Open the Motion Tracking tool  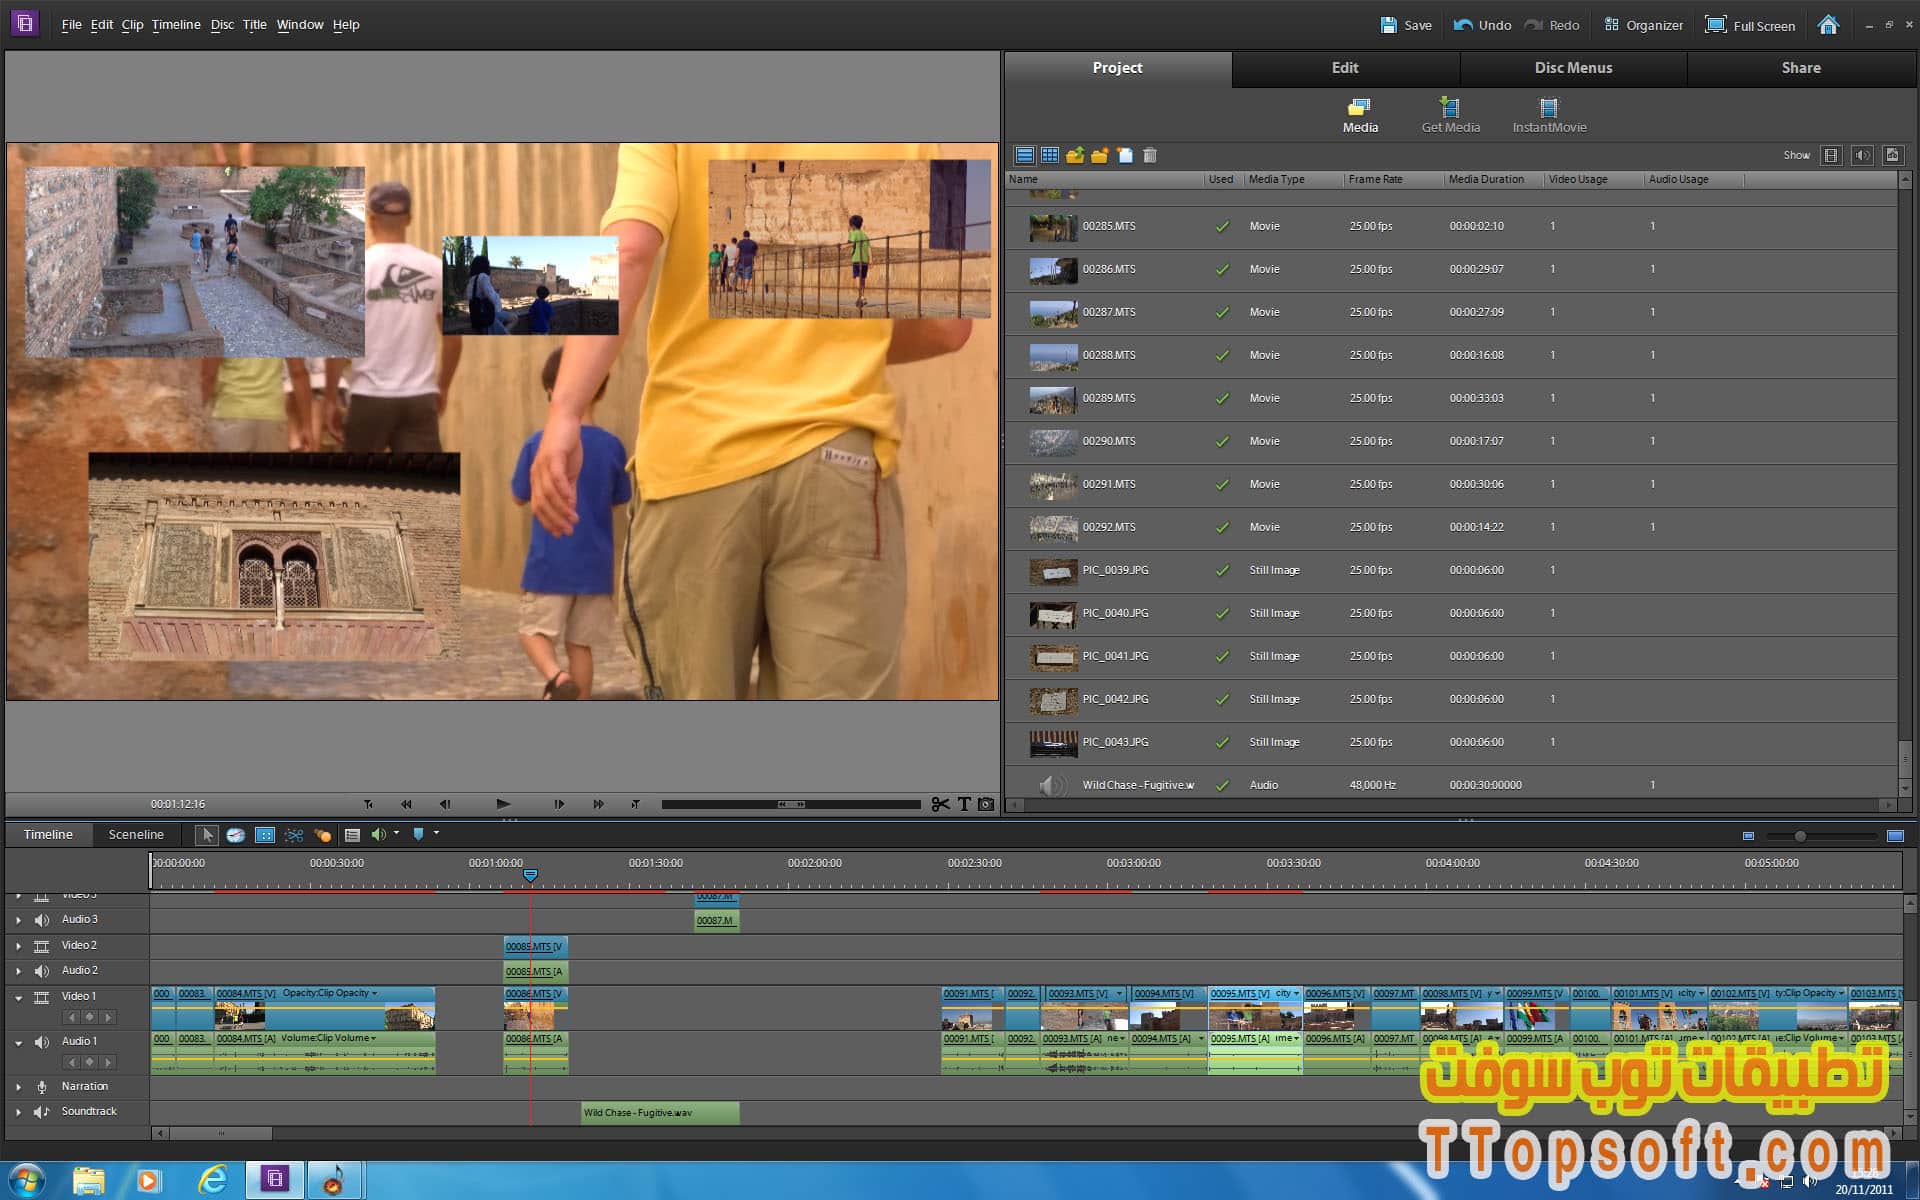[x=322, y=834]
